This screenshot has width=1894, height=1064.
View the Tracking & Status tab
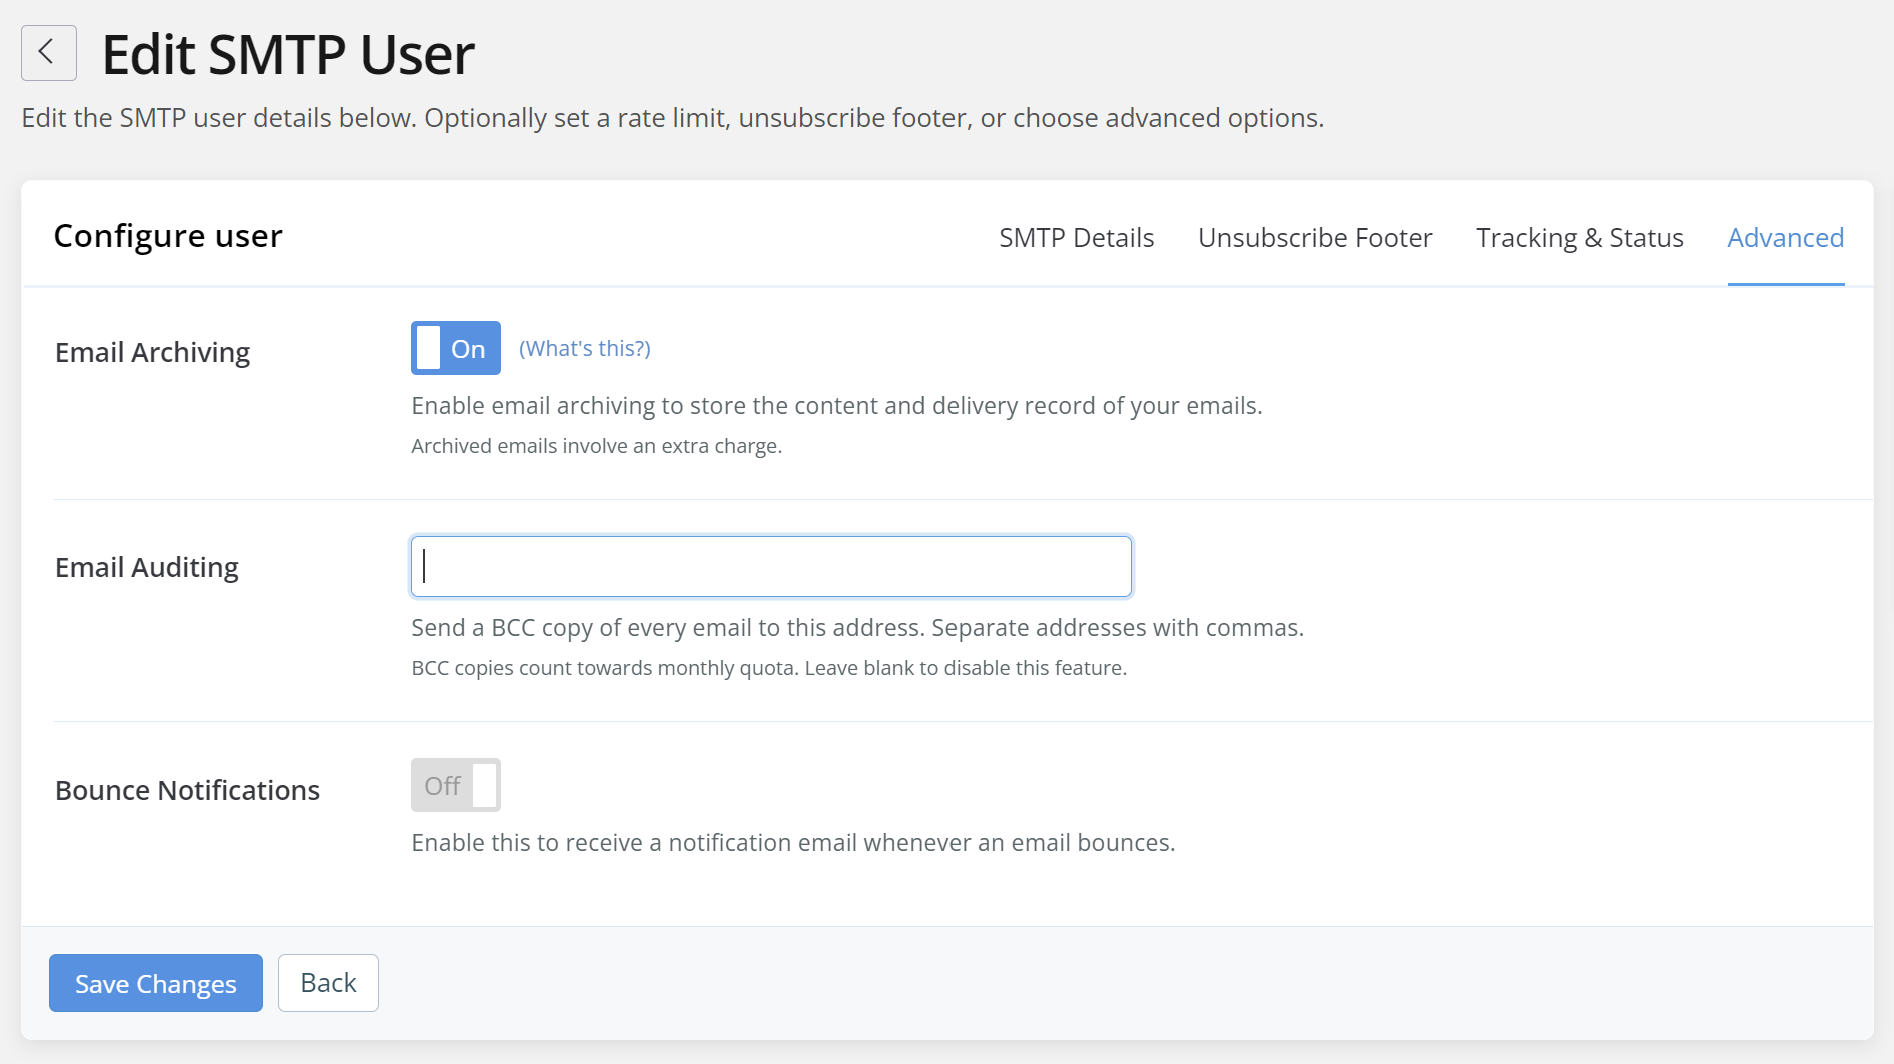tap(1579, 237)
